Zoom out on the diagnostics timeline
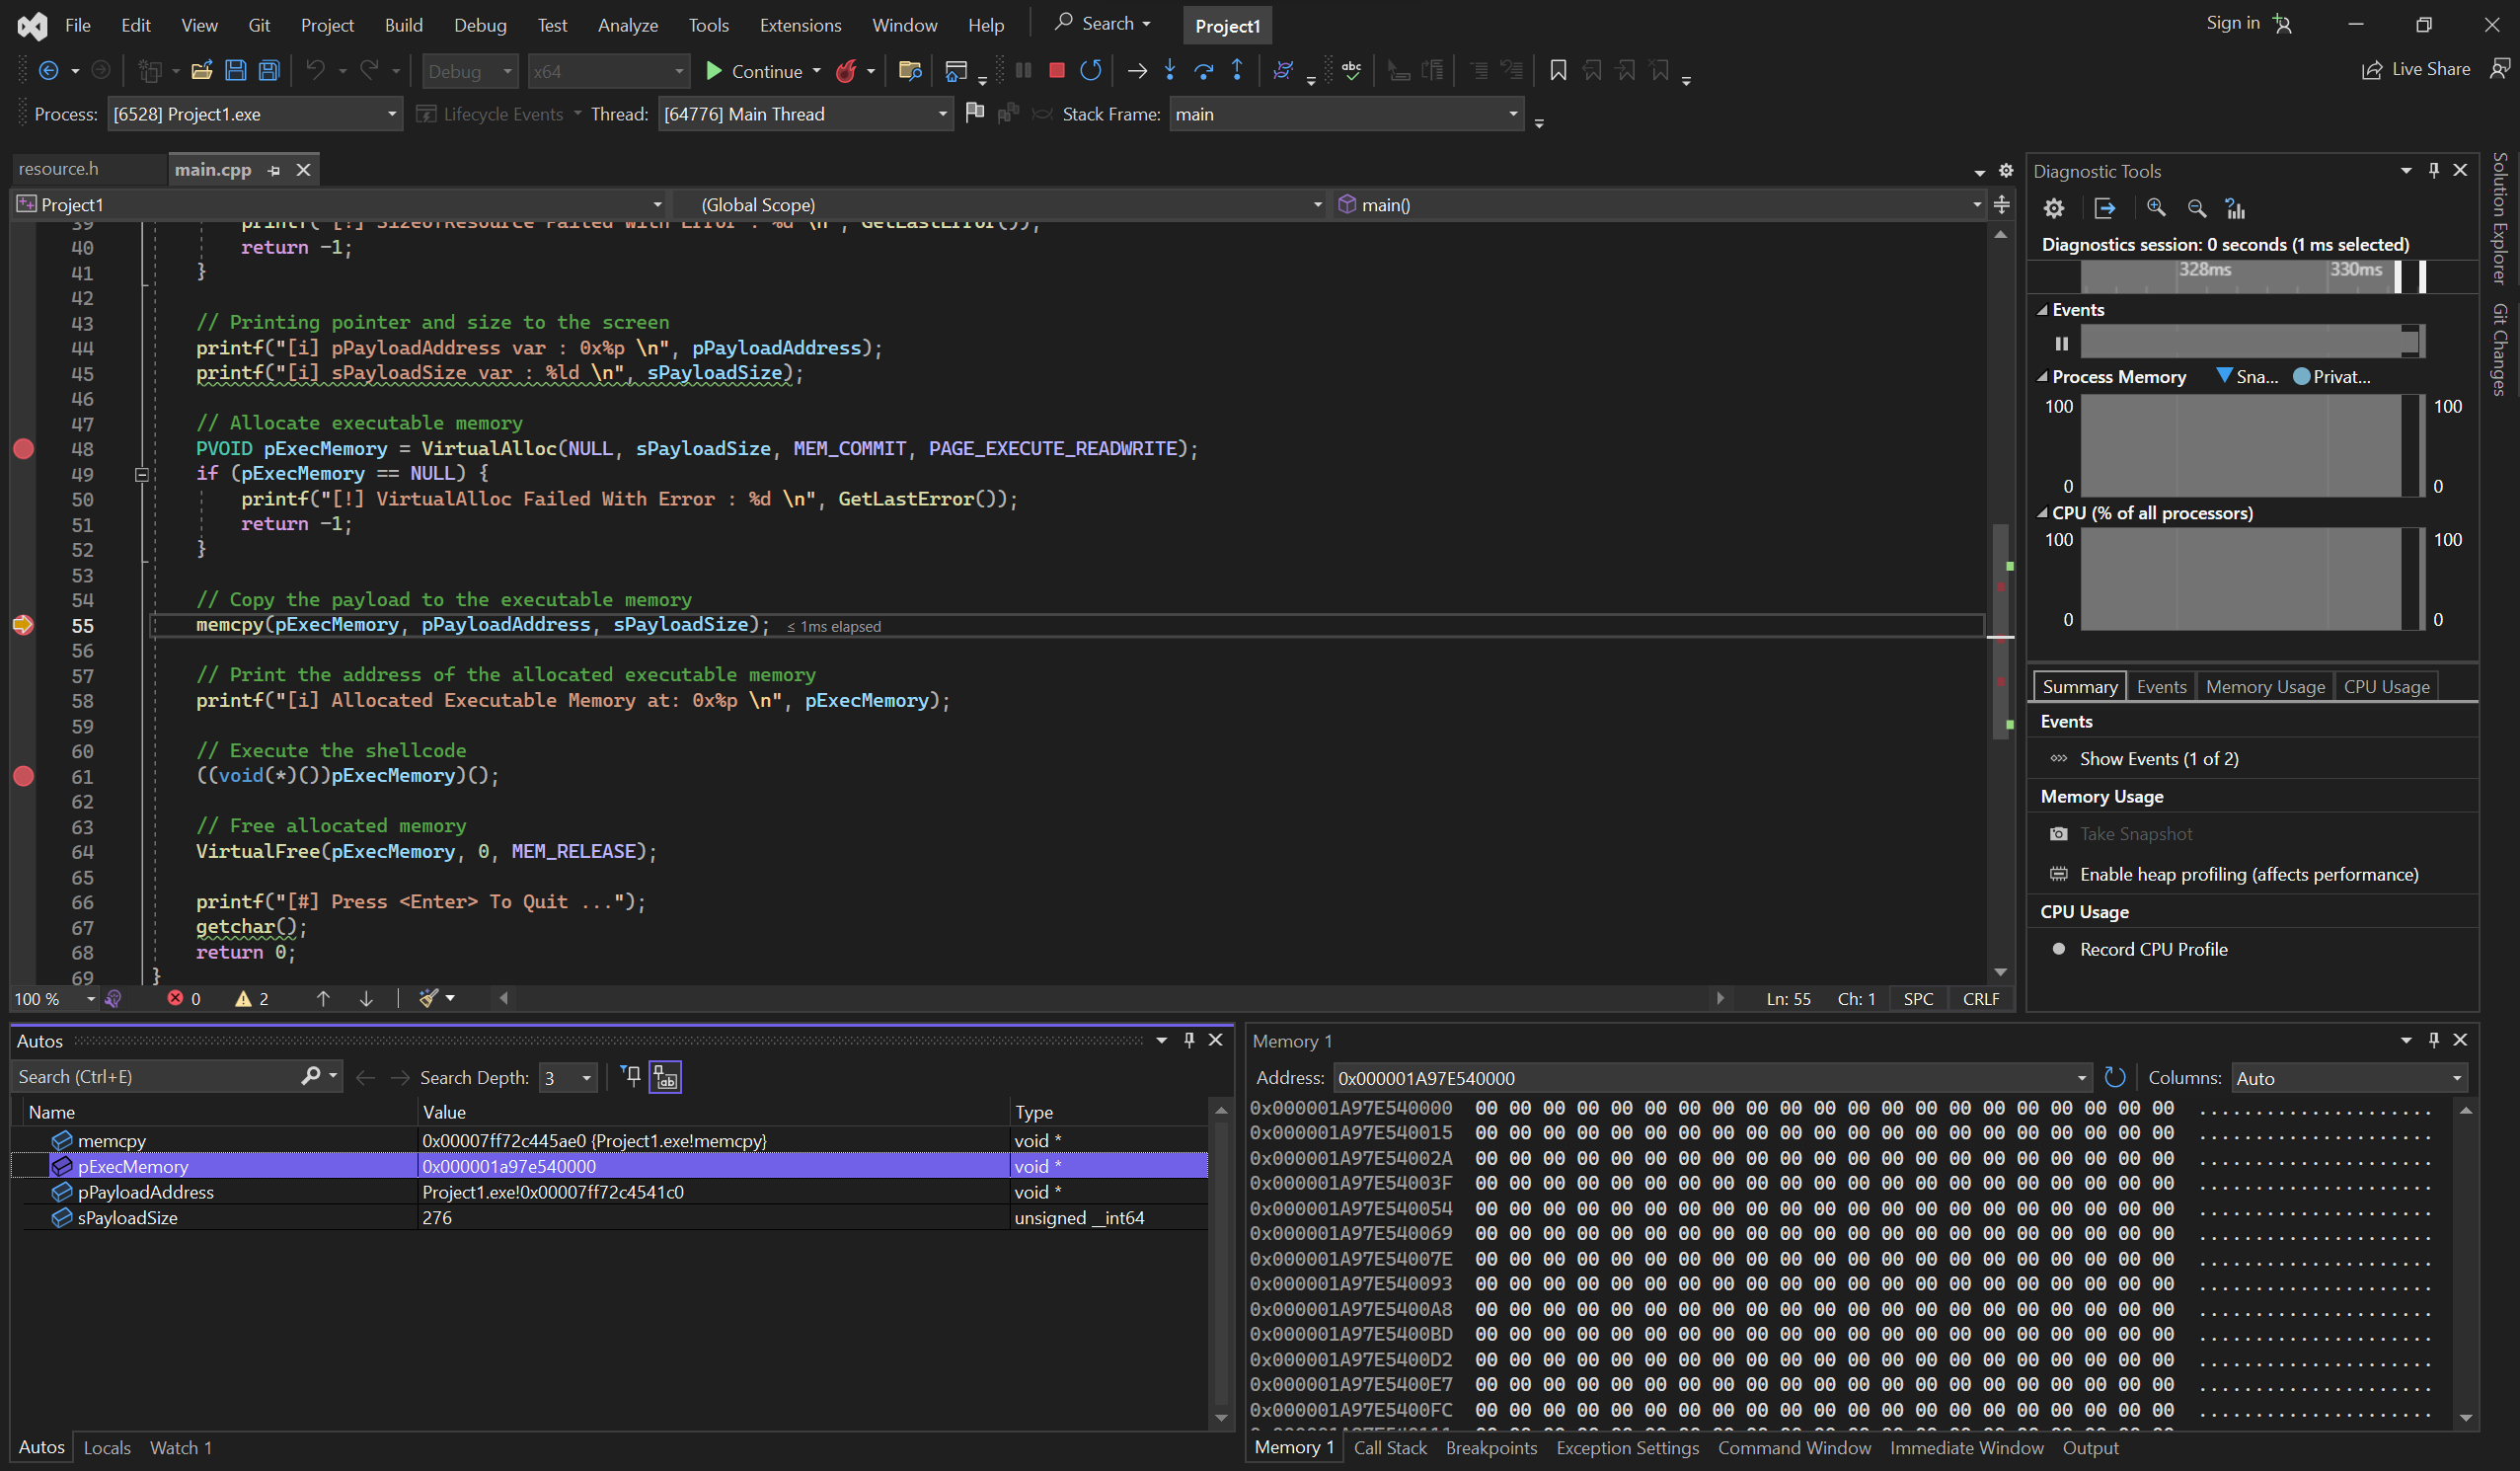 pyautogui.click(x=2196, y=208)
